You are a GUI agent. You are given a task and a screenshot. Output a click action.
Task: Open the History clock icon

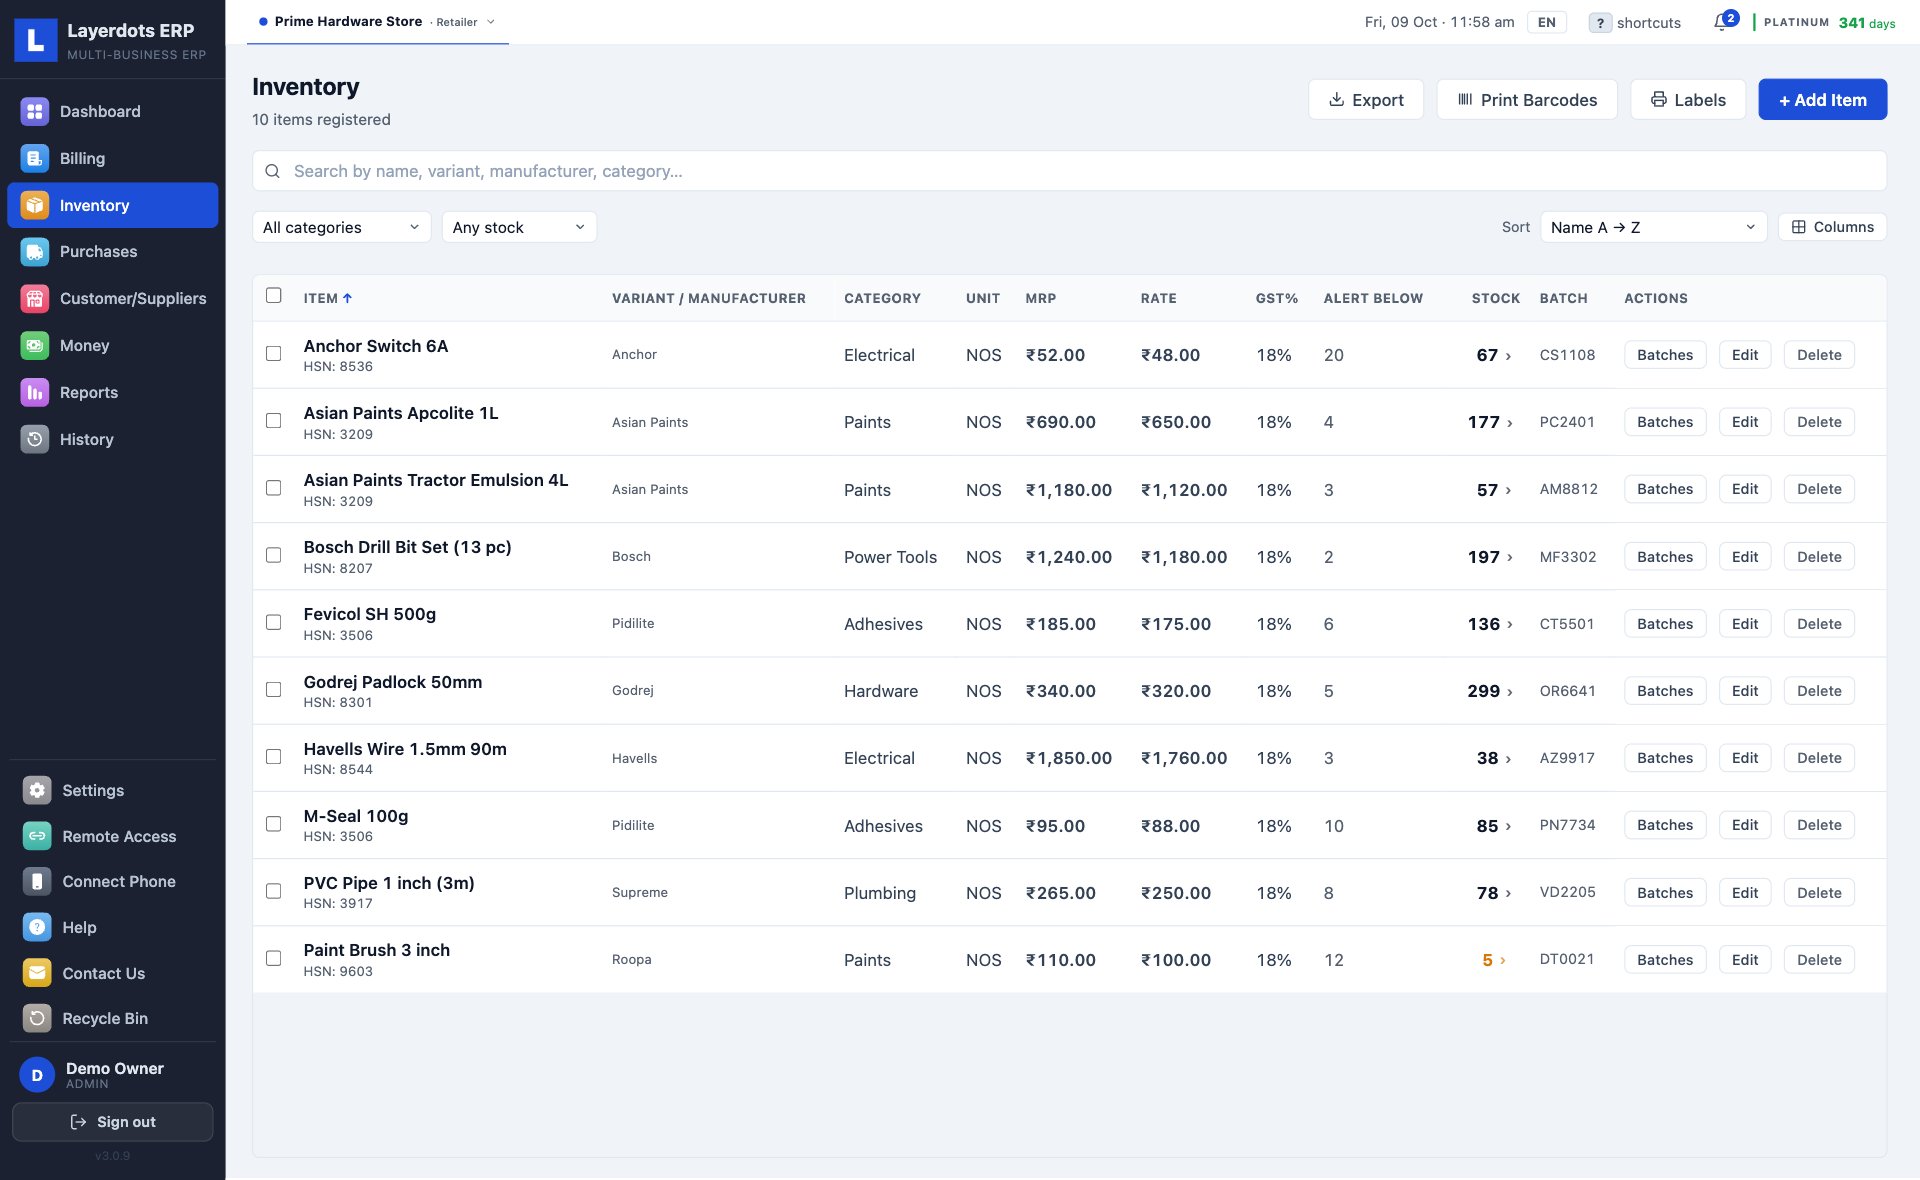pyautogui.click(x=35, y=439)
